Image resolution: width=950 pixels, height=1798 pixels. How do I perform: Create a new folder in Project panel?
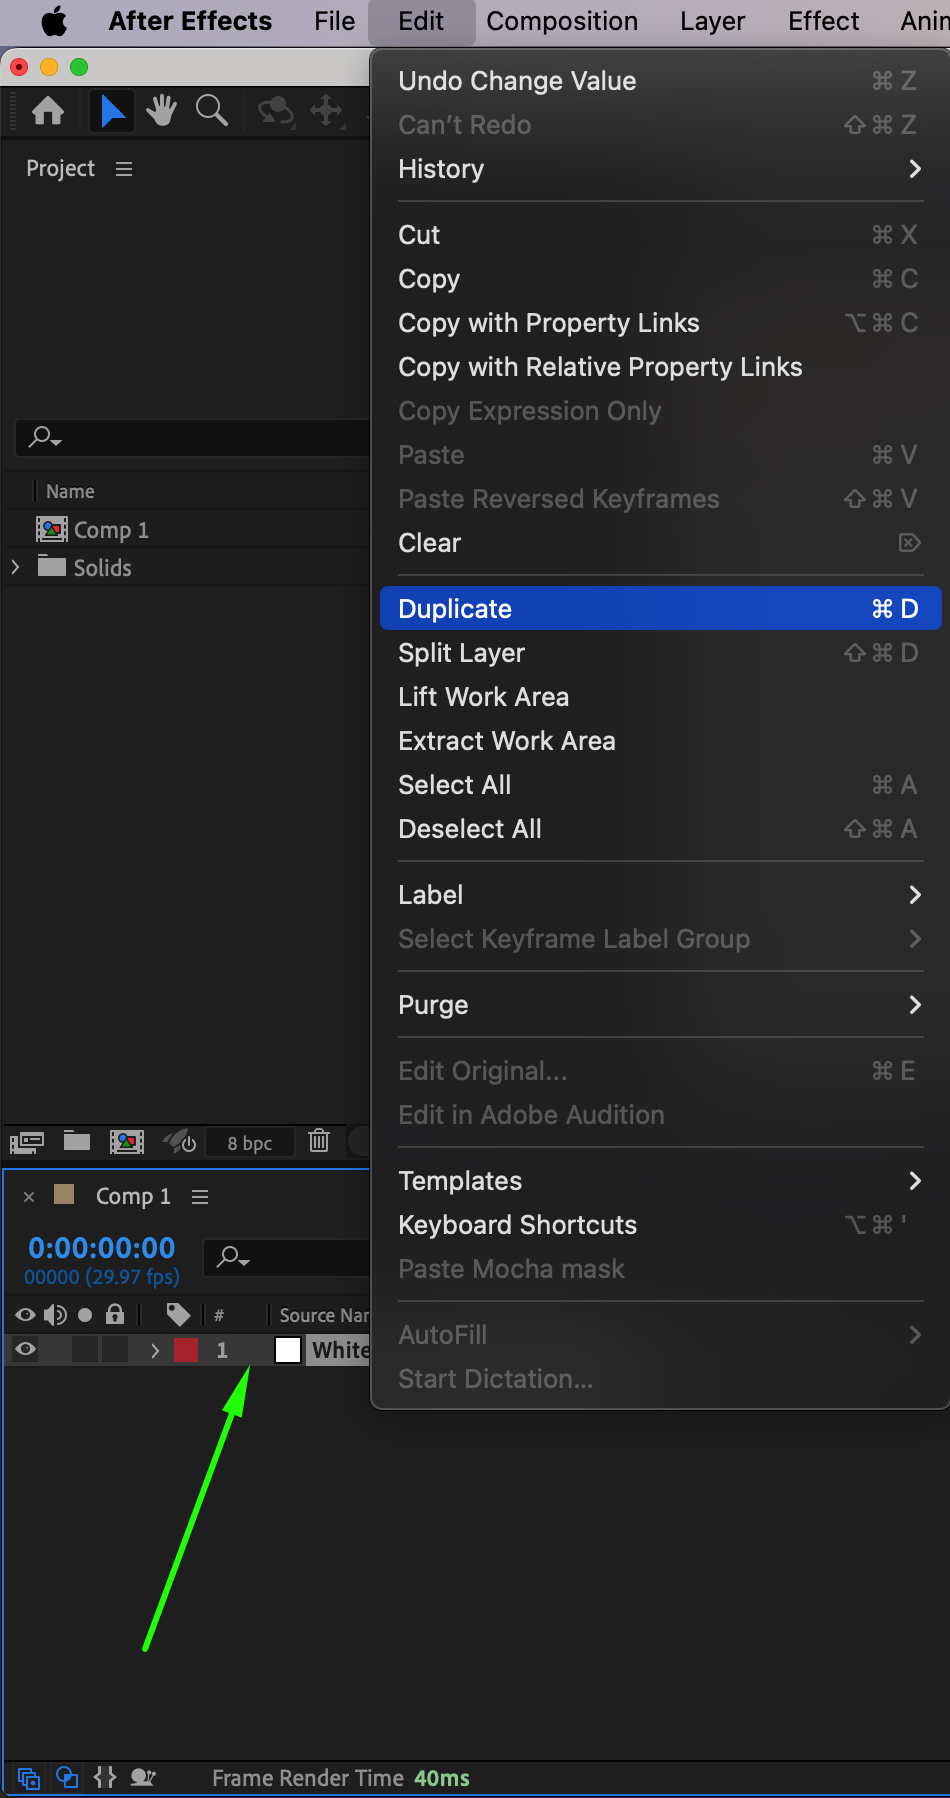[x=77, y=1141]
